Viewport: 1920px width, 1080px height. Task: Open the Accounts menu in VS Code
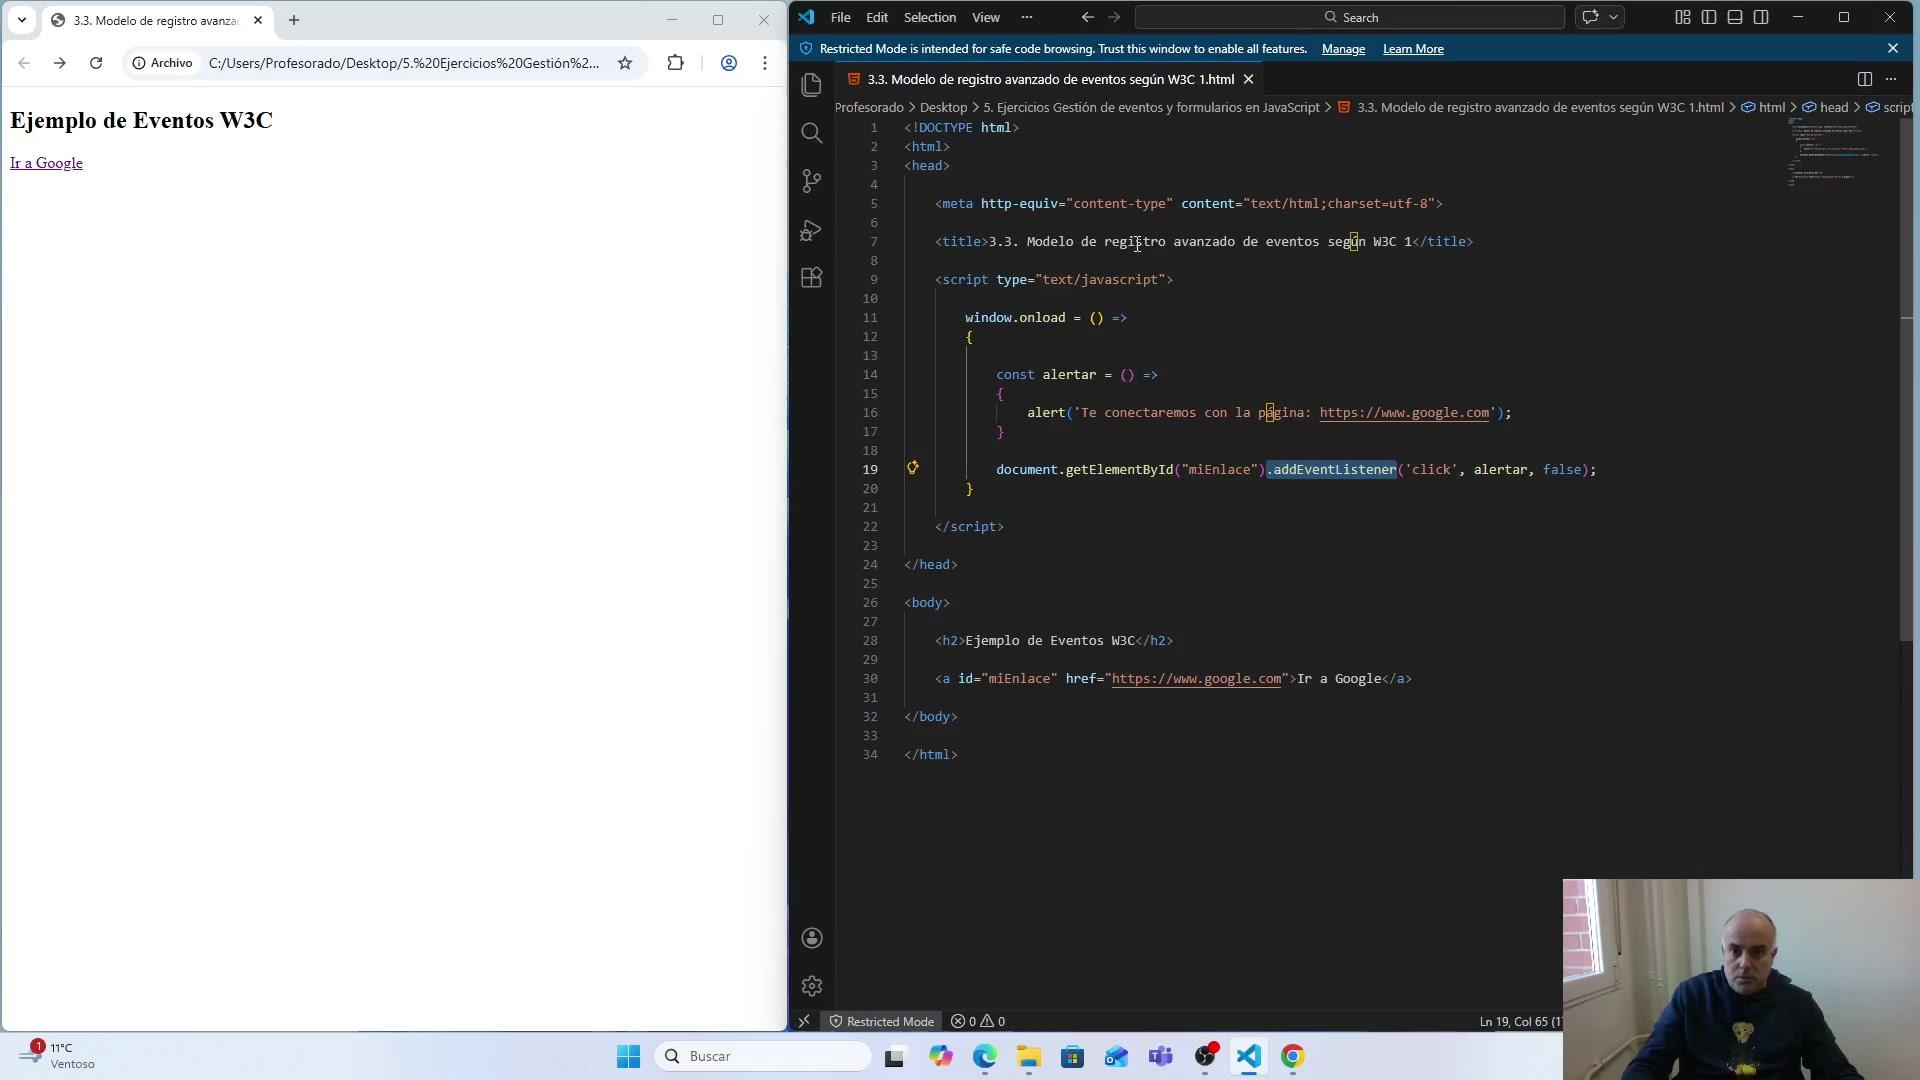(812, 938)
